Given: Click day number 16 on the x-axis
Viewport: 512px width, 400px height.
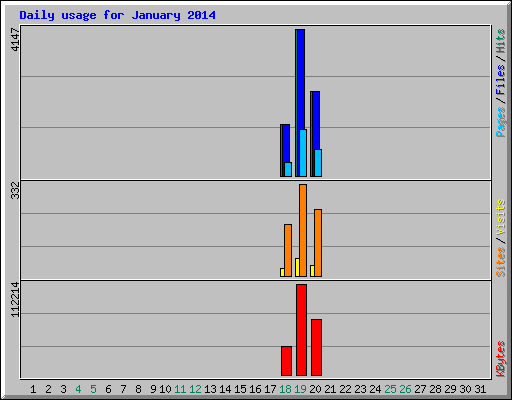Looking at the screenshot, I should coord(255,389).
